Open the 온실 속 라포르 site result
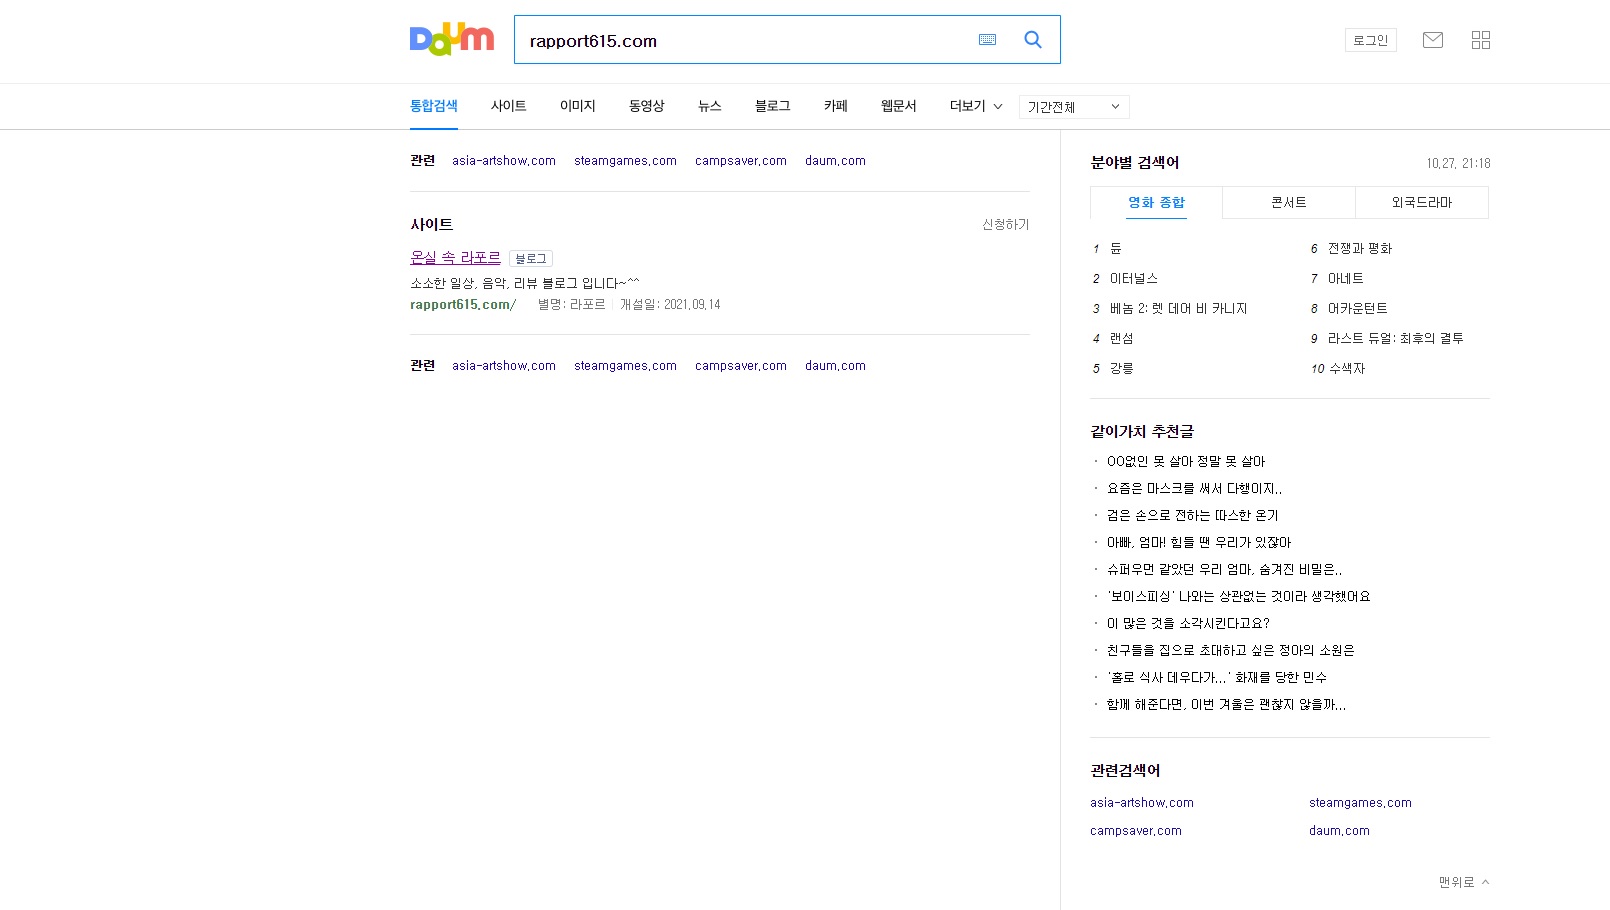Viewport: 1610px width, 910px height. (x=455, y=258)
